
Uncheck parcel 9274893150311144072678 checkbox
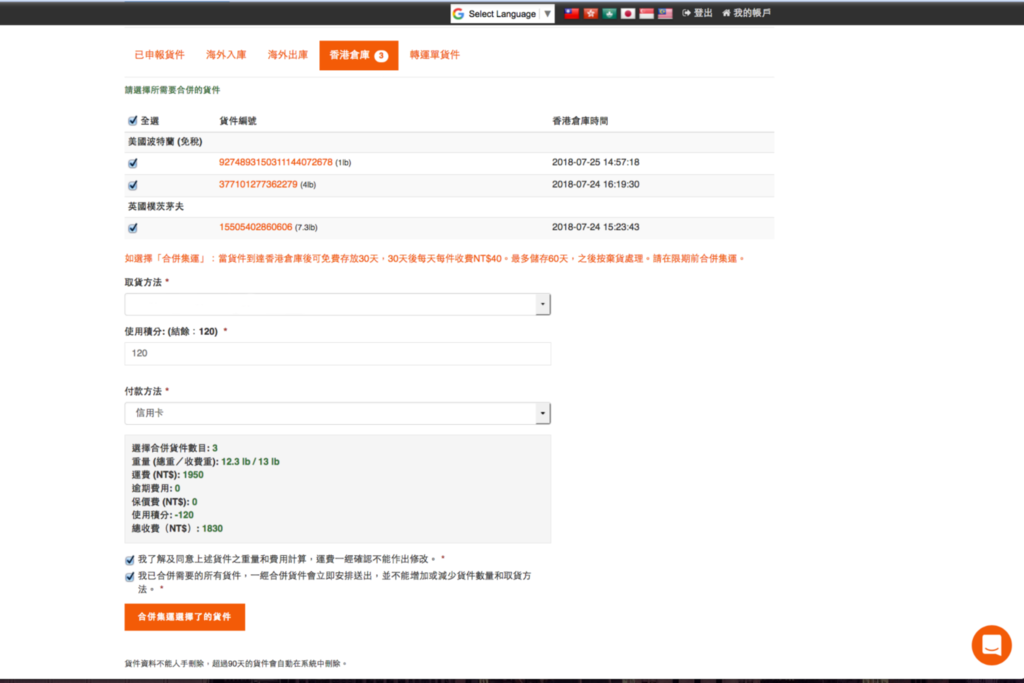pos(133,162)
